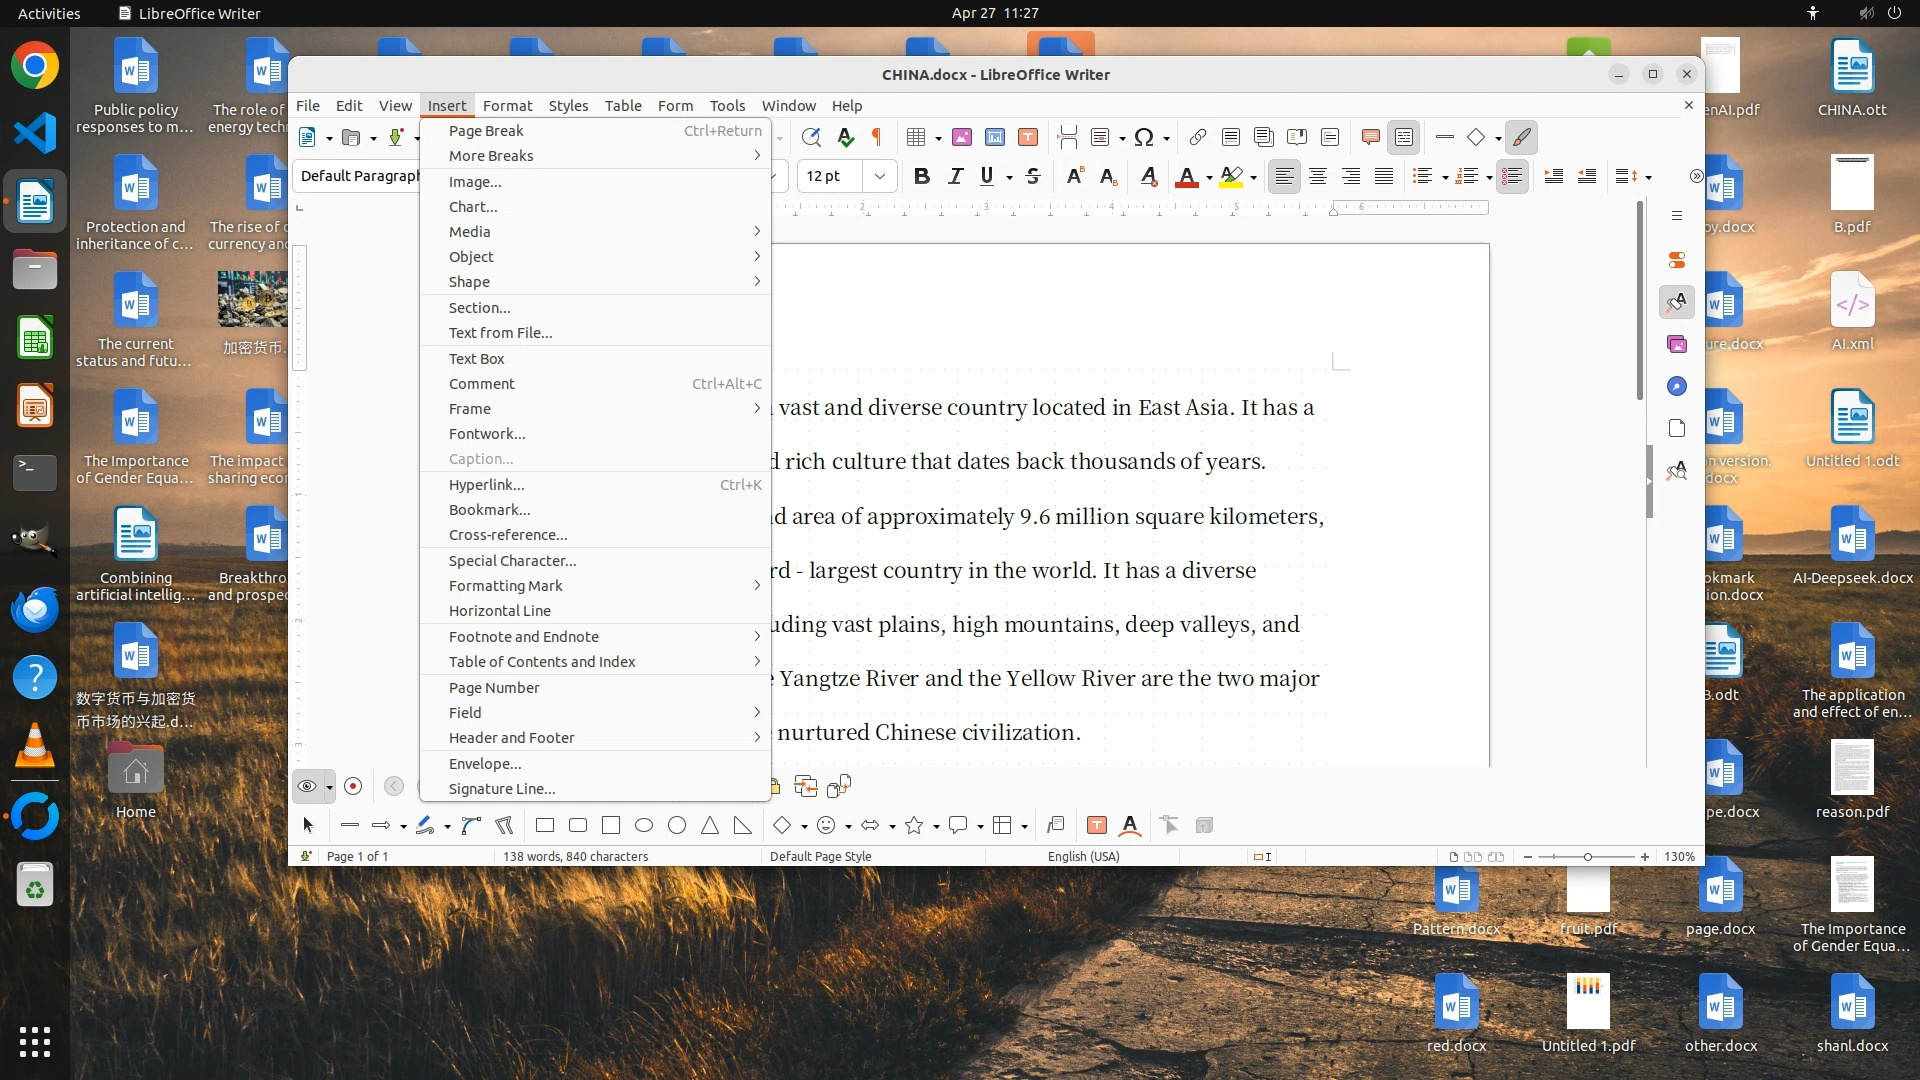Toggle Justified paragraph alignment
This screenshot has width=1920, height=1080.
tap(1384, 177)
